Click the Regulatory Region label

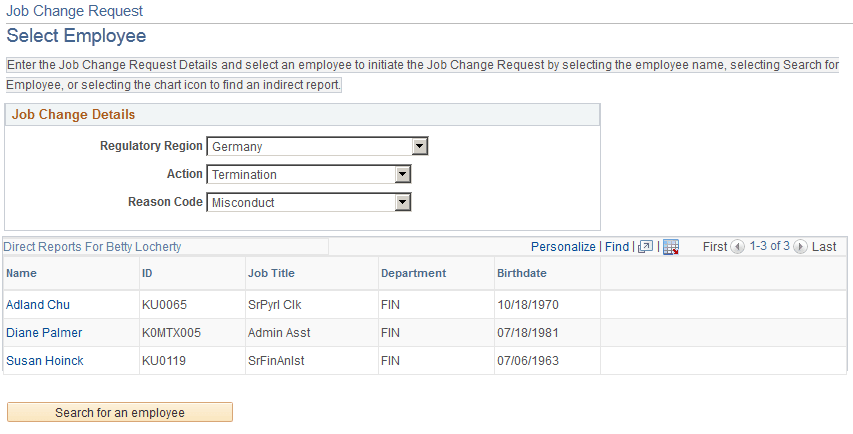(x=151, y=146)
